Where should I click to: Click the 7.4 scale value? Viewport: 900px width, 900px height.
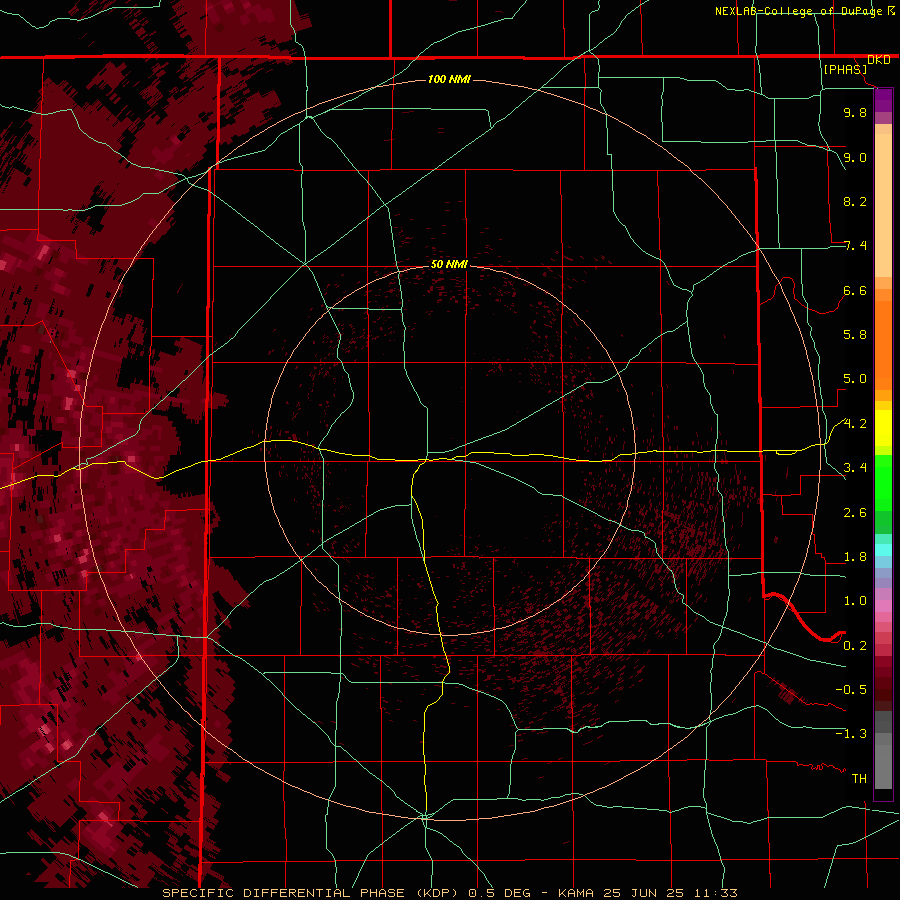coord(855,246)
